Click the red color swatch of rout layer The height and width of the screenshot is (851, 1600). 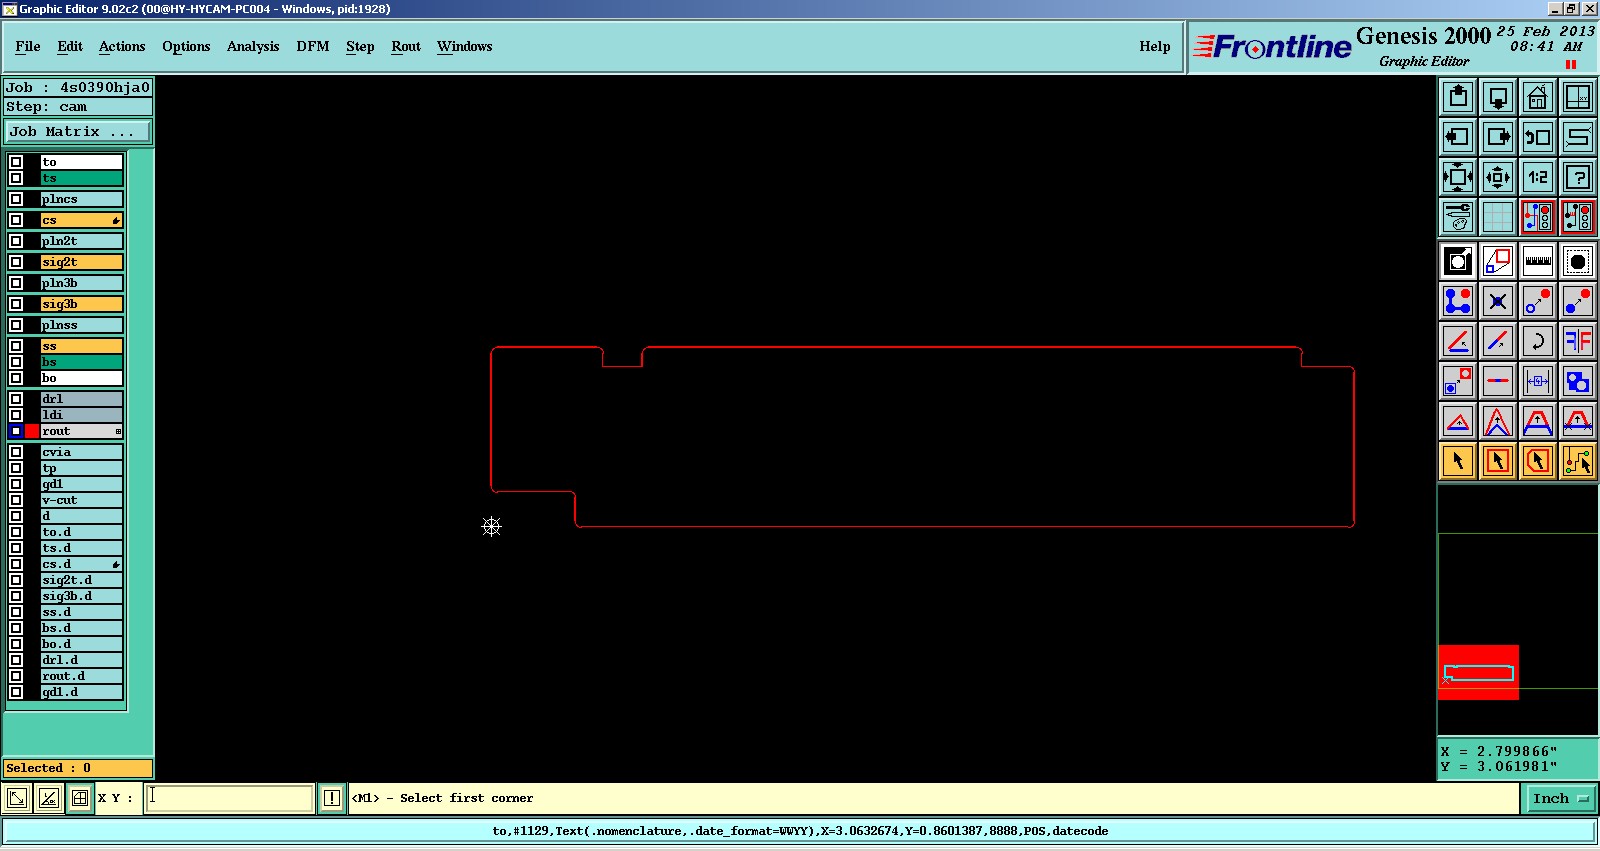click(32, 431)
